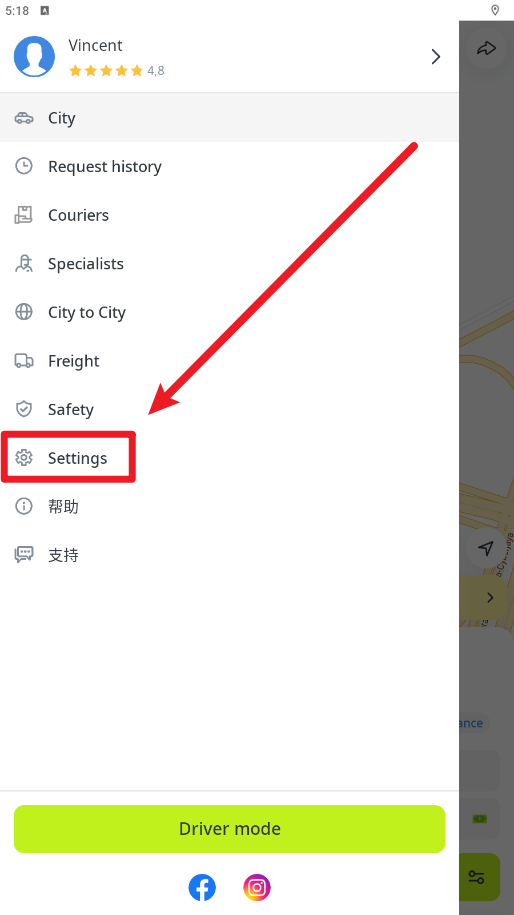This screenshot has height=915, width=514.
Task: Select City to City option
Action: point(229,312)
